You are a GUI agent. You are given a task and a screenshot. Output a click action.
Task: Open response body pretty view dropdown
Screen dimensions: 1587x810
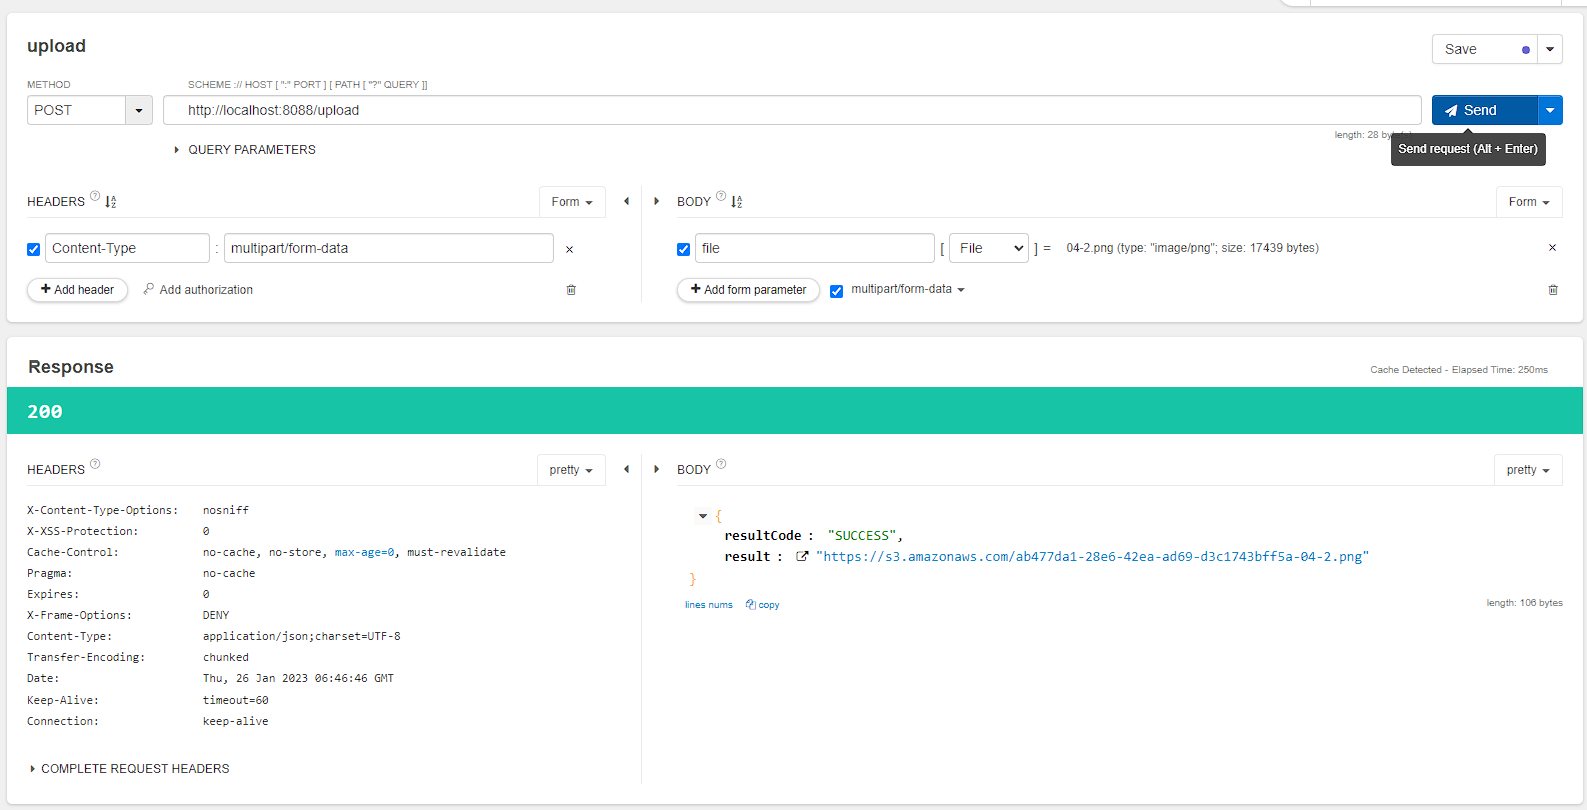coord(1528,470)
